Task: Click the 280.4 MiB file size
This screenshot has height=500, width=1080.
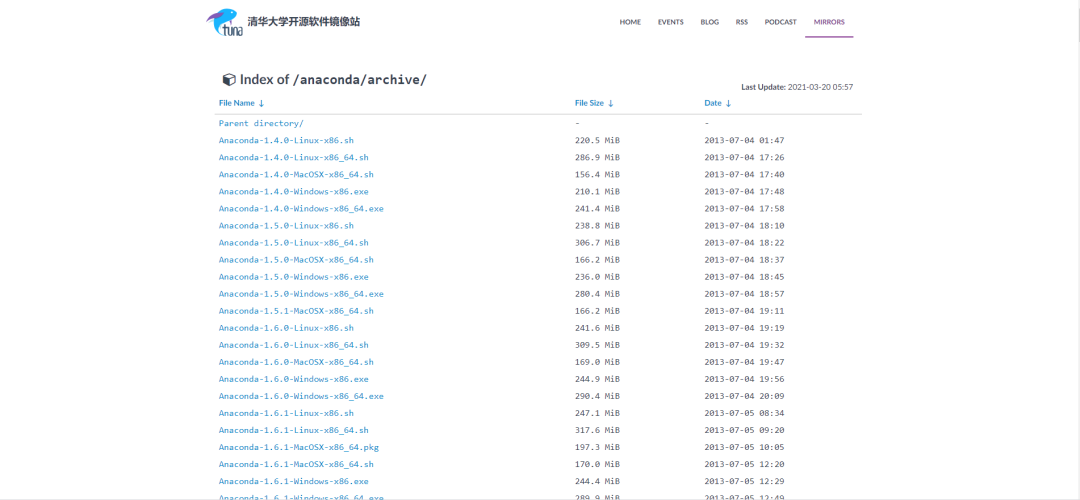Action: (597, 294)
